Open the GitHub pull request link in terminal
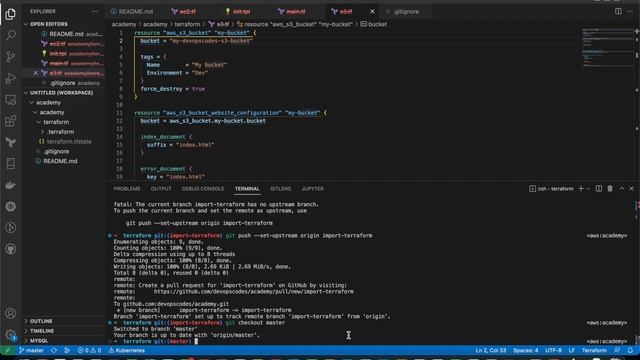The width and height of the screenshot is (640, 360). (253, 291)
